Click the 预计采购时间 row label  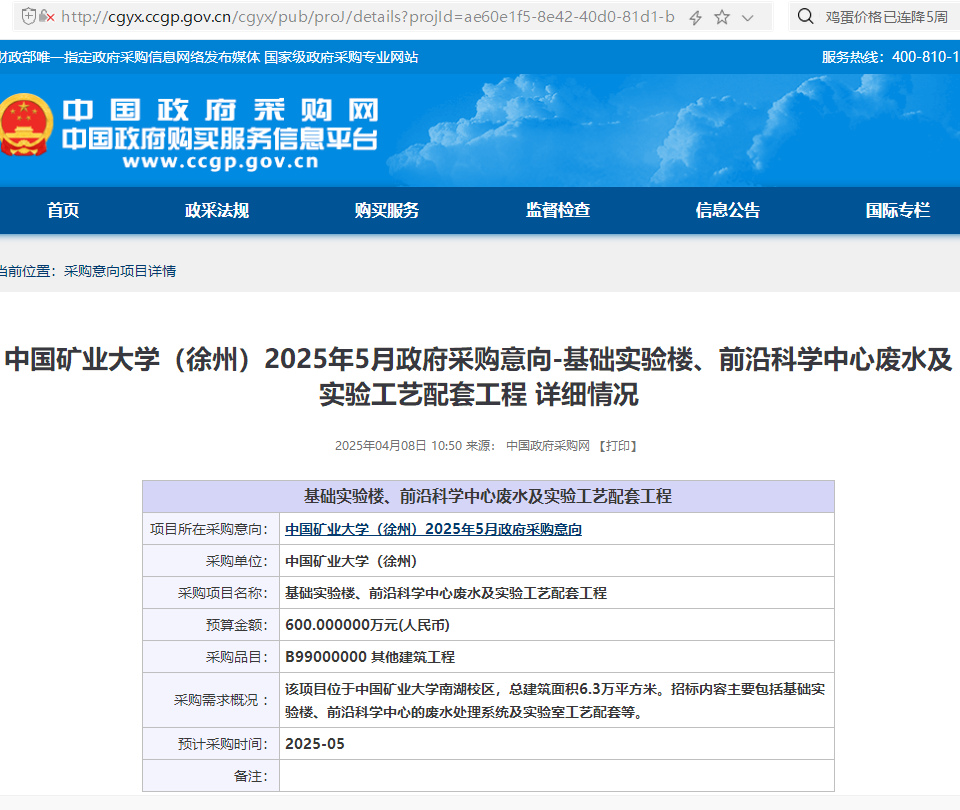pyautogui.click(x=222, y=744)
